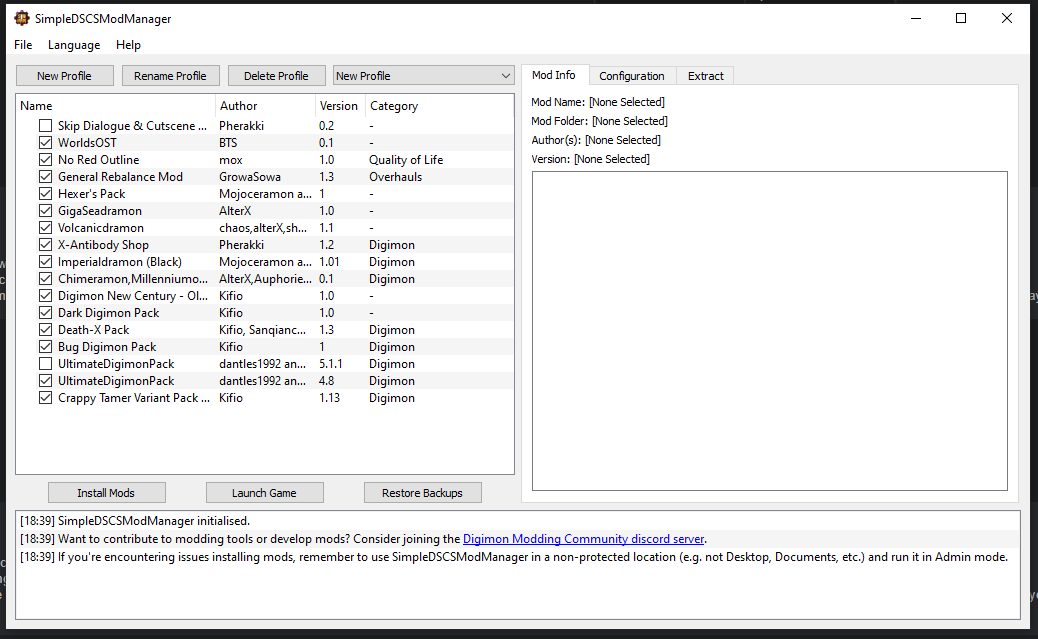Open the Digimon Modding Community discord server link
The width and height of the screenshot is (1038, 639).
[x=583, y=539]
